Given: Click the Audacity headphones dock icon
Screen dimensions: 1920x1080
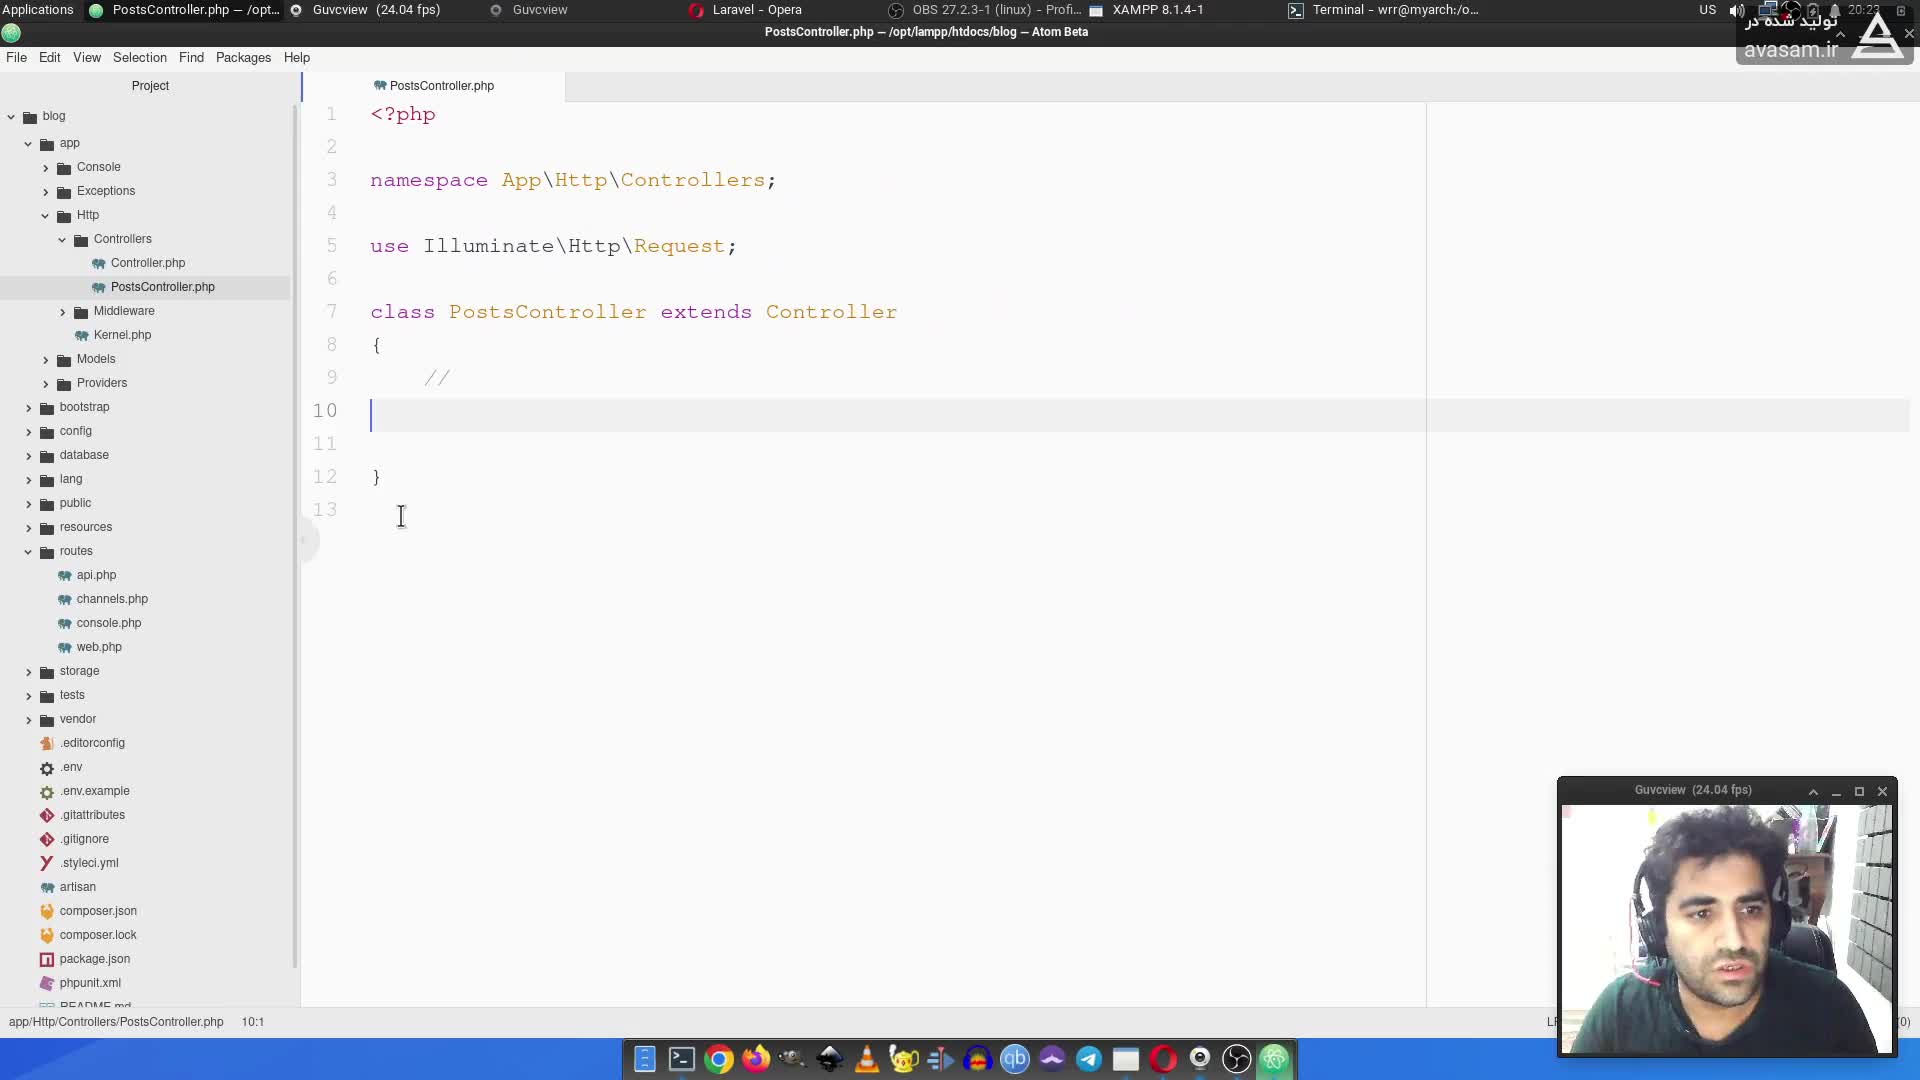Looking at the screenshot, I should 978,1059.
